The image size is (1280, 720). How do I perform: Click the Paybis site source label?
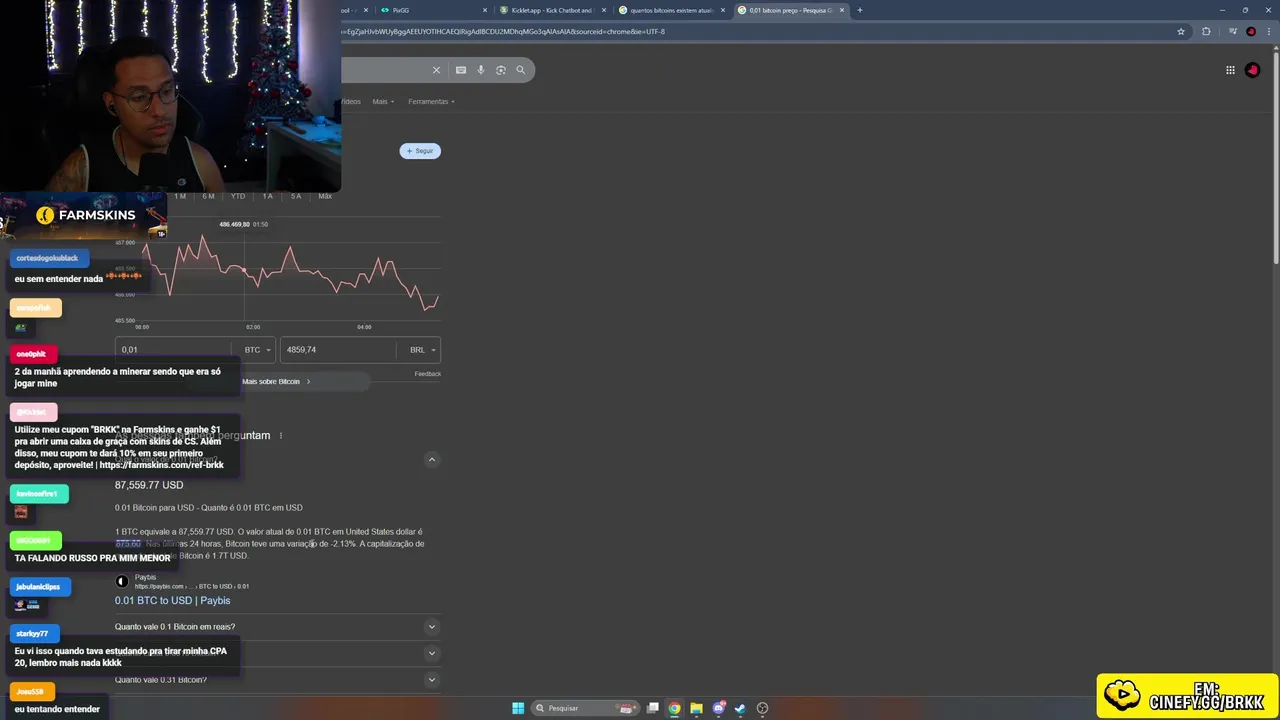[x=146, y=577]
